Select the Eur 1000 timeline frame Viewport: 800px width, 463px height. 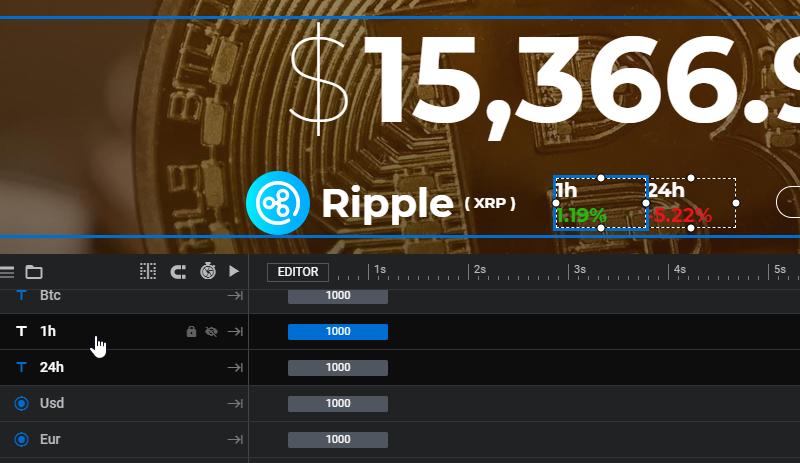[338, 440]
